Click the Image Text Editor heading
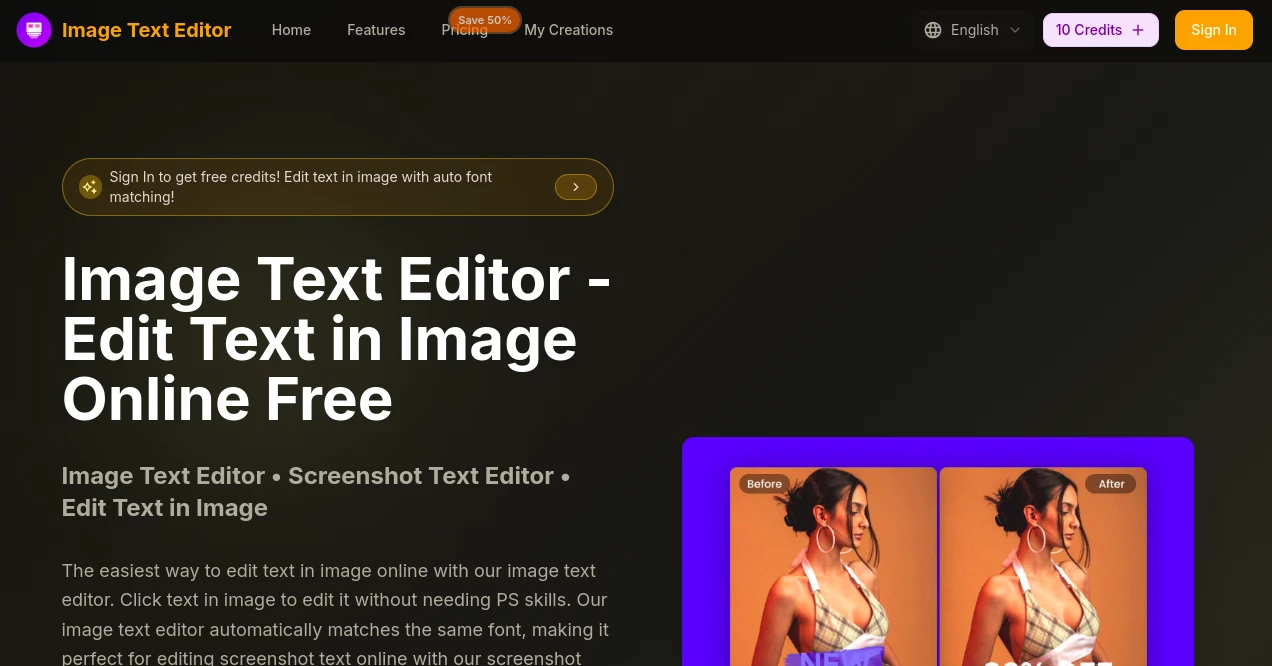The height and width of the screenshot is (666, 1272). [336, 338]
